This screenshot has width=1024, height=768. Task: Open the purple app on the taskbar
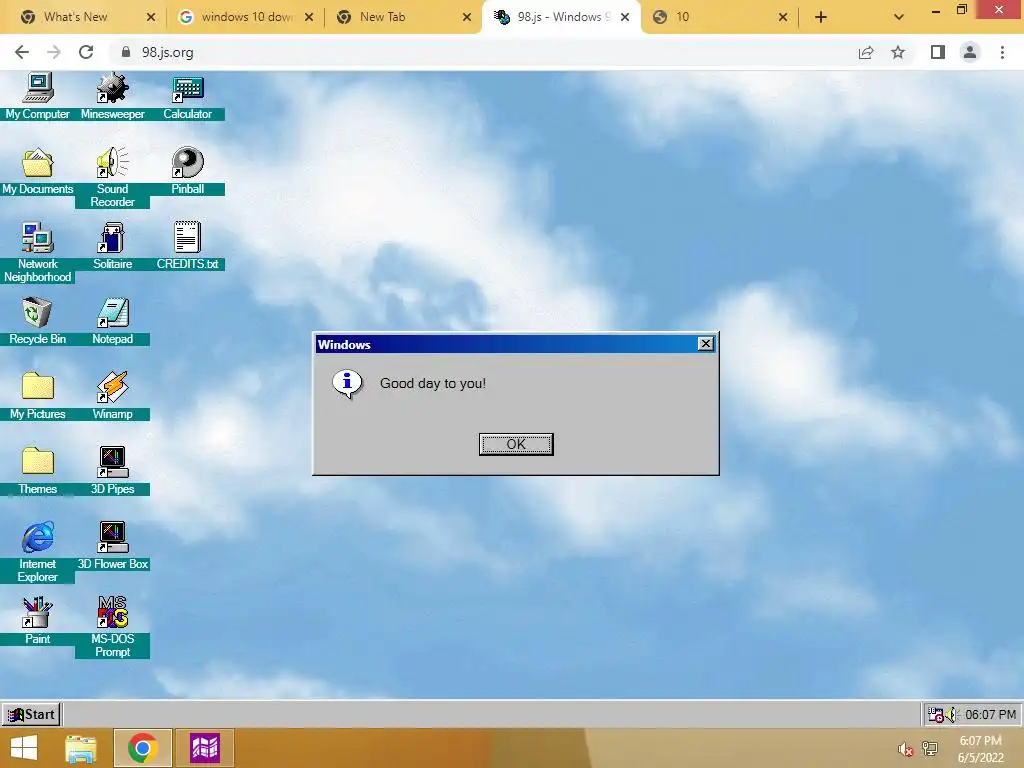204,748
